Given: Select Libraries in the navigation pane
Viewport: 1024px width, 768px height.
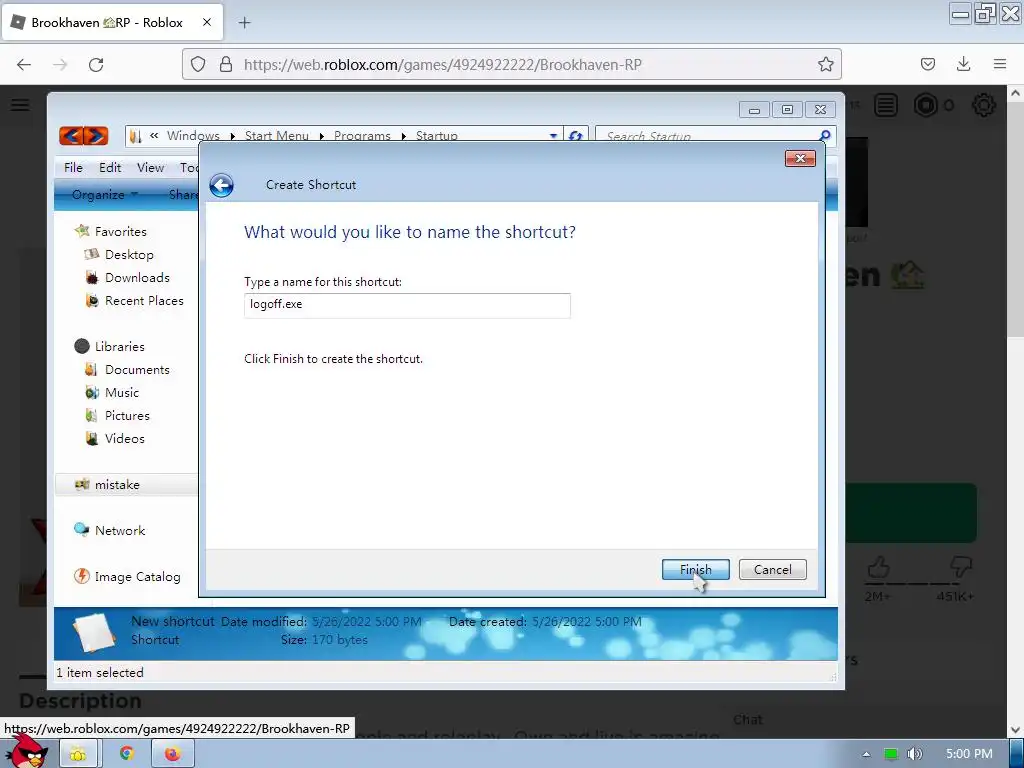Looking at the screenshot, I should pyautogui.click(x=120, y=347).
